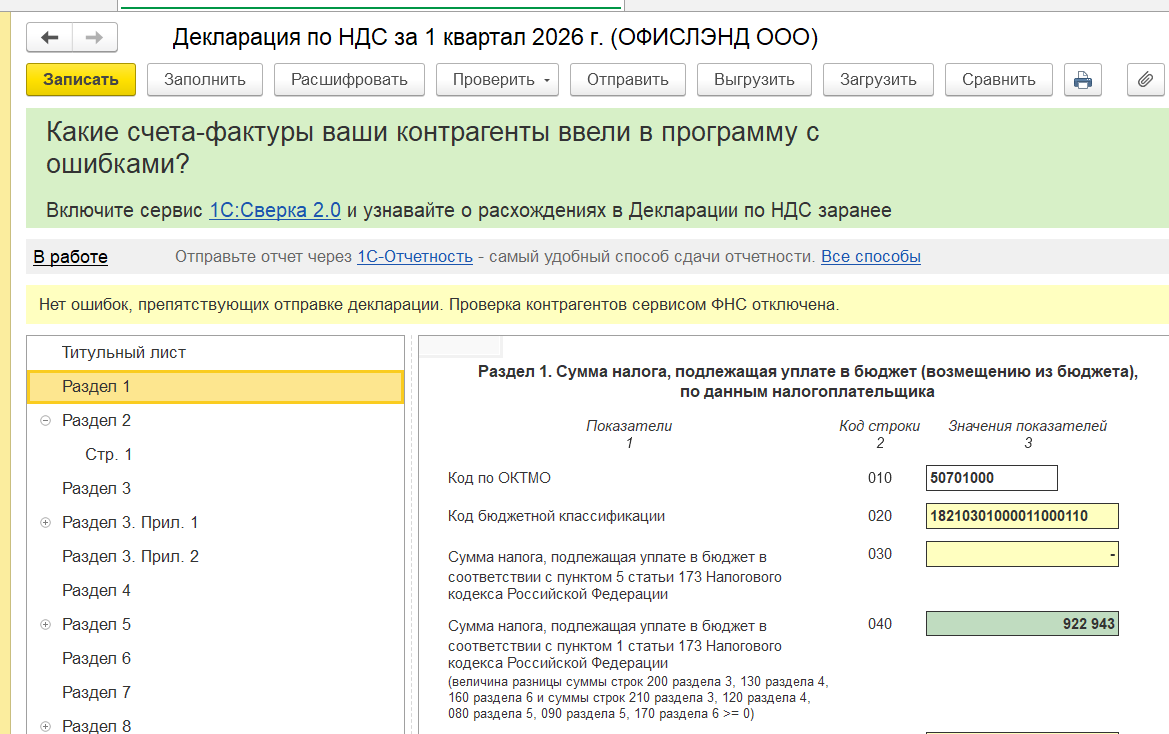Select Раздел 2 in the section tree
This screenshot has height=734, width=1169.
tap(96, 421)
